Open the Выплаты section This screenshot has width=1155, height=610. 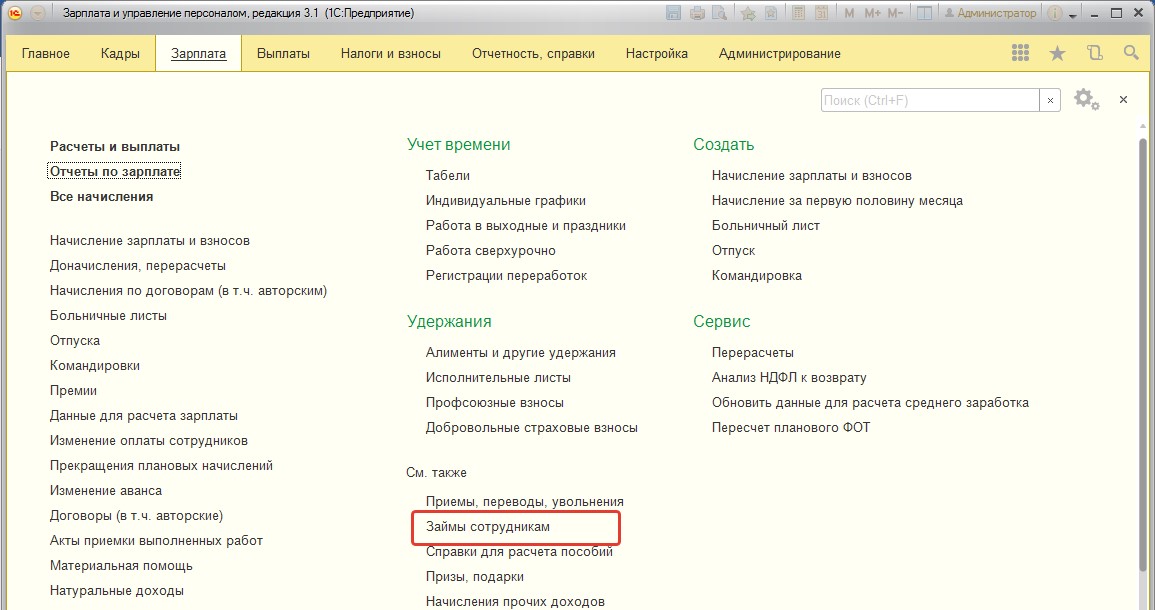coord(284,53)
